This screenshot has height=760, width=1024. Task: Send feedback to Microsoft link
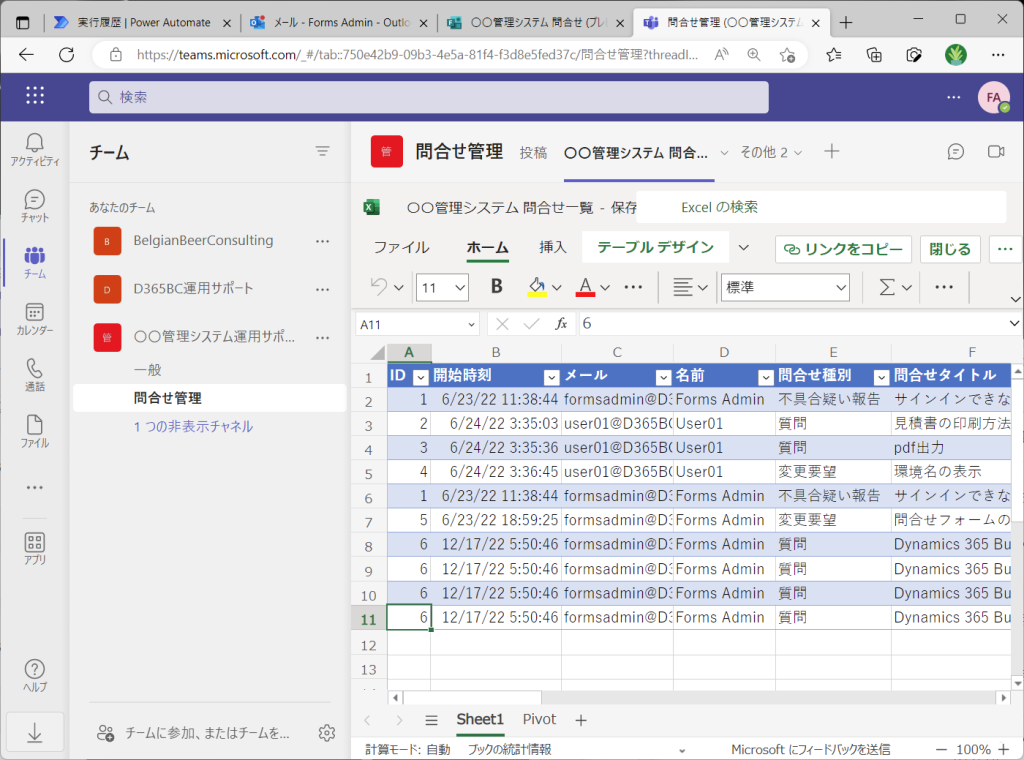pos(810,750)
